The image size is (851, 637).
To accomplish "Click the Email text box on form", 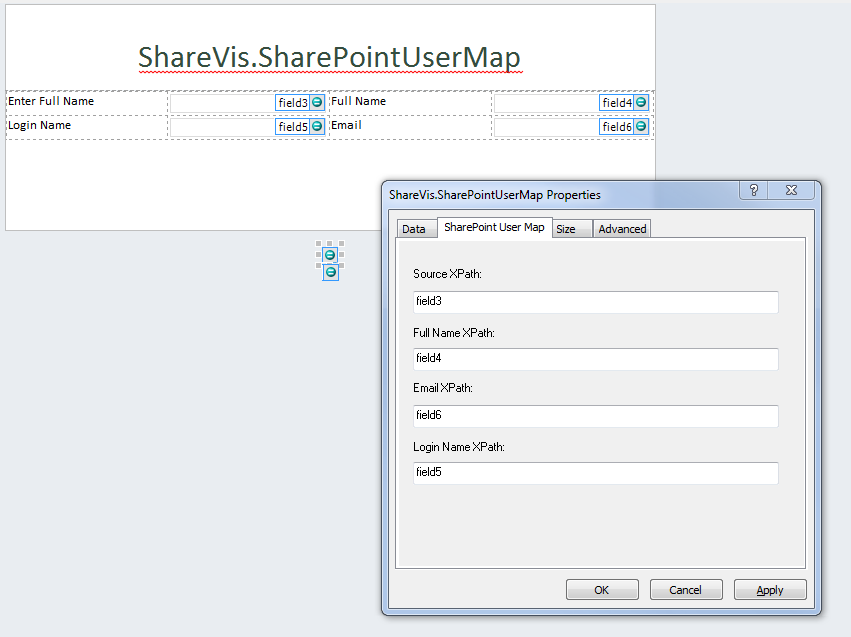I will pyautogui.click(x=571, y=127).
